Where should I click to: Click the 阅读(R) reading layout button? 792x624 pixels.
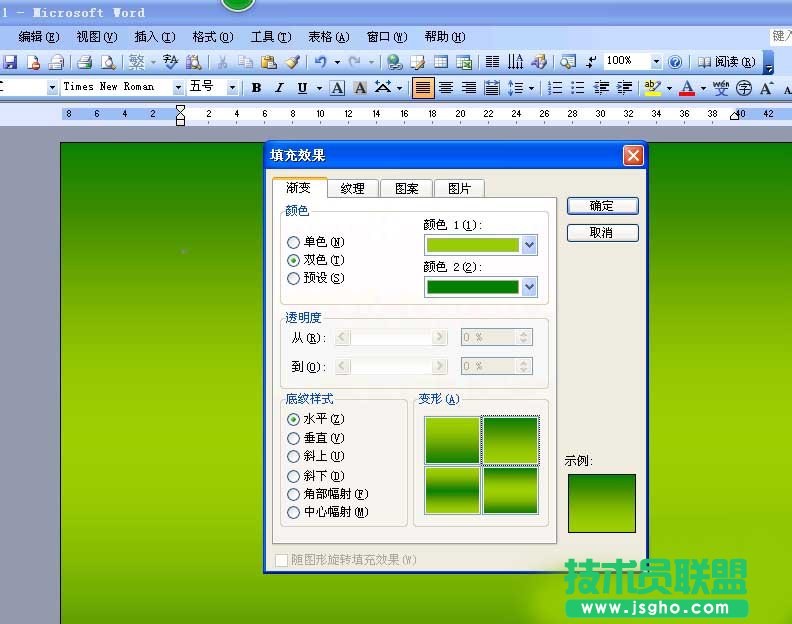click(726, 62)
